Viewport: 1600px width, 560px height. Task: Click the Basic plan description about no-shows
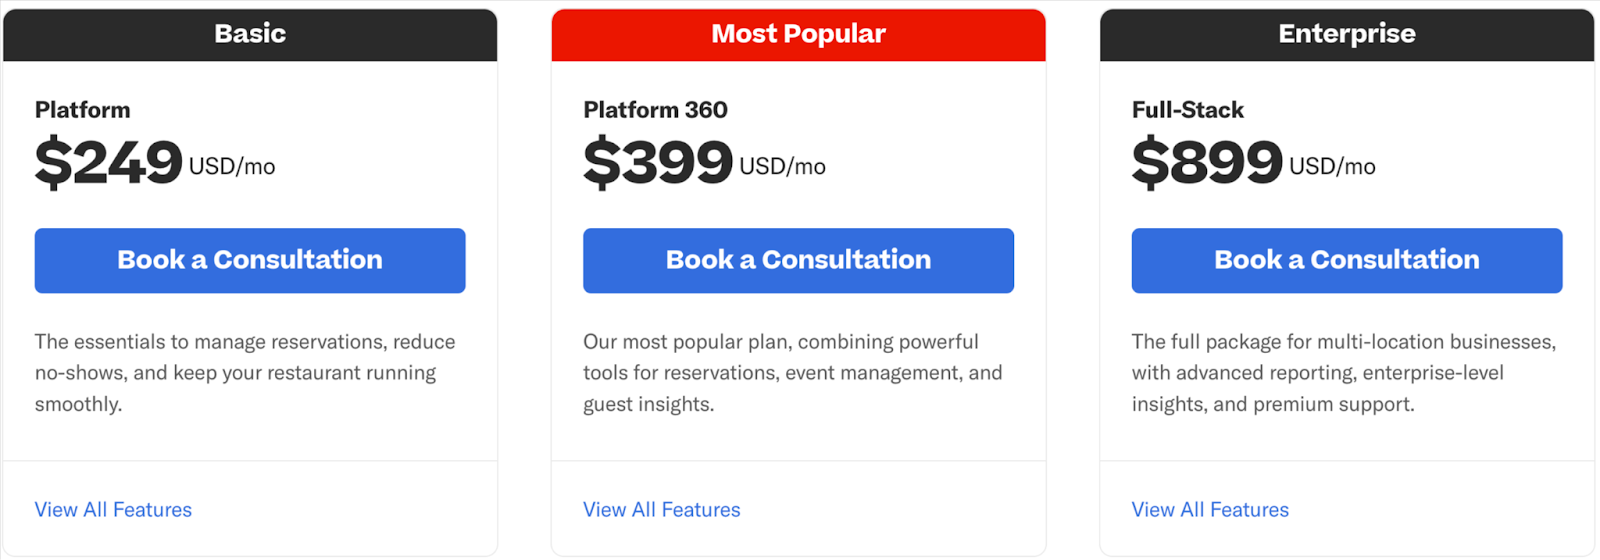click(x=245, y=373)
